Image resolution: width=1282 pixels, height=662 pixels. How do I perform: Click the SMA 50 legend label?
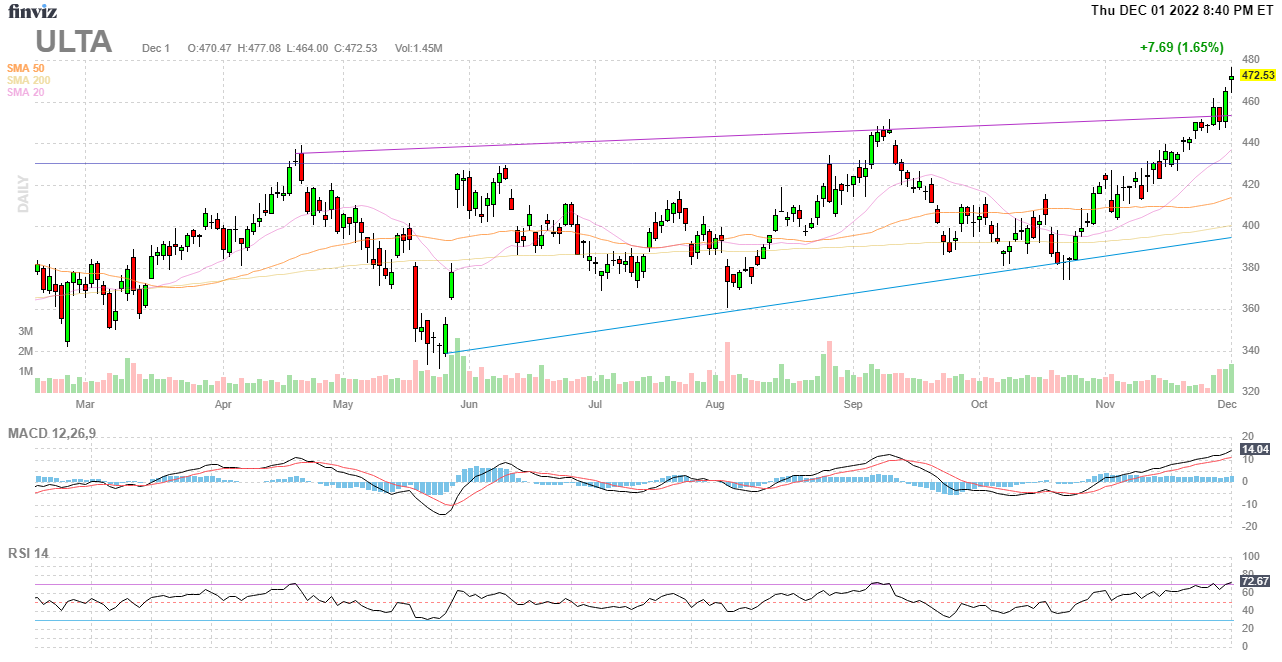(25, 68)
